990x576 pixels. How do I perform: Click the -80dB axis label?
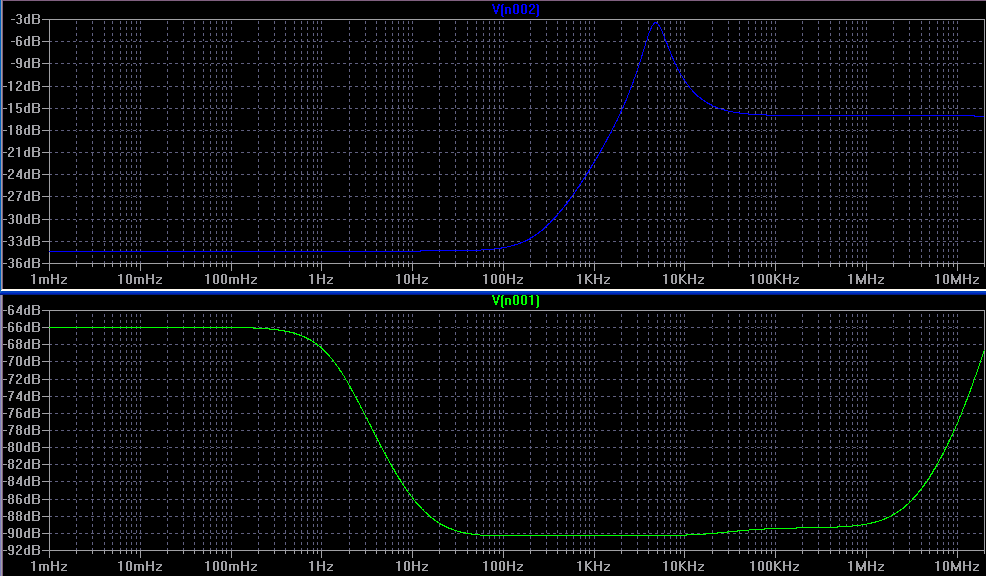23,447
